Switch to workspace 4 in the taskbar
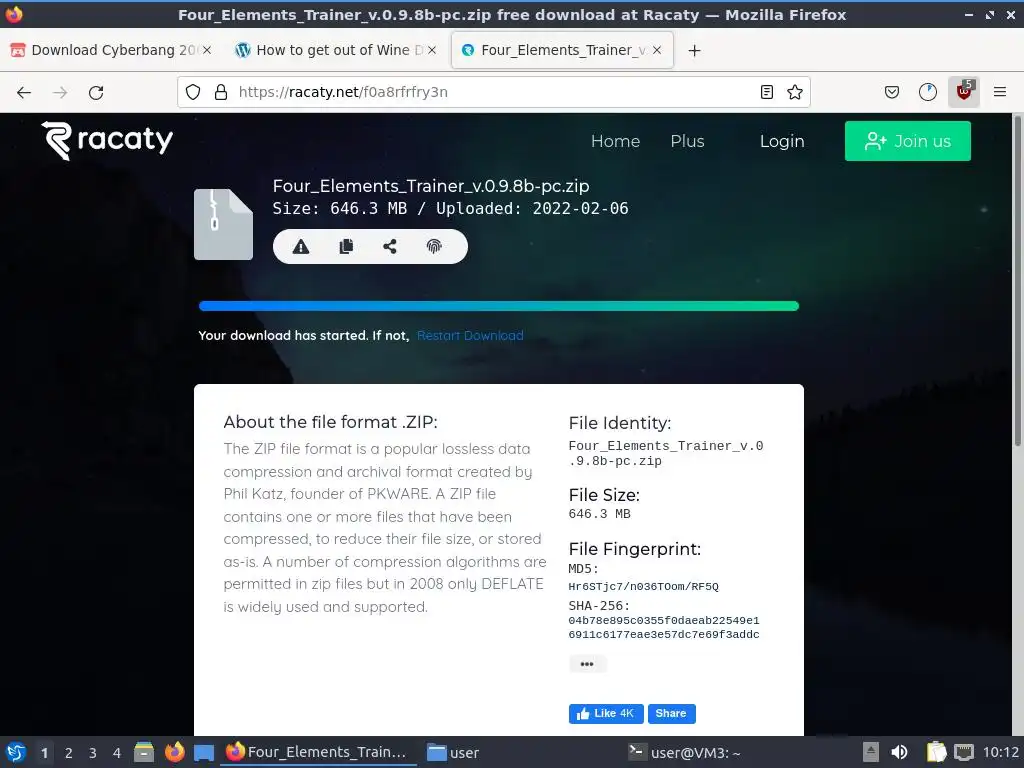The height and width of the screenshot is (768, 1024). [117, 753]
